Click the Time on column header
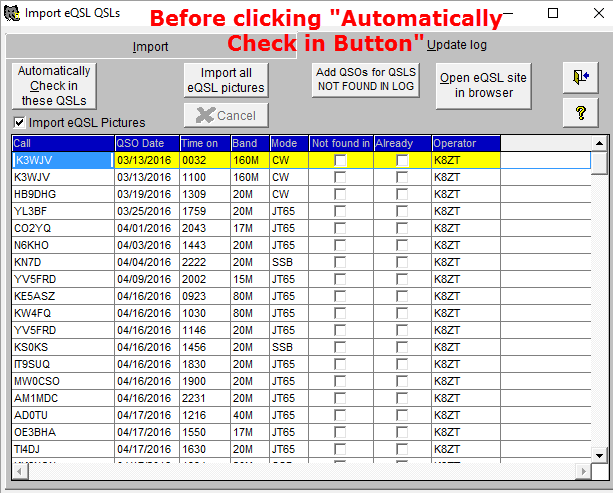 (x=205, y=143)
